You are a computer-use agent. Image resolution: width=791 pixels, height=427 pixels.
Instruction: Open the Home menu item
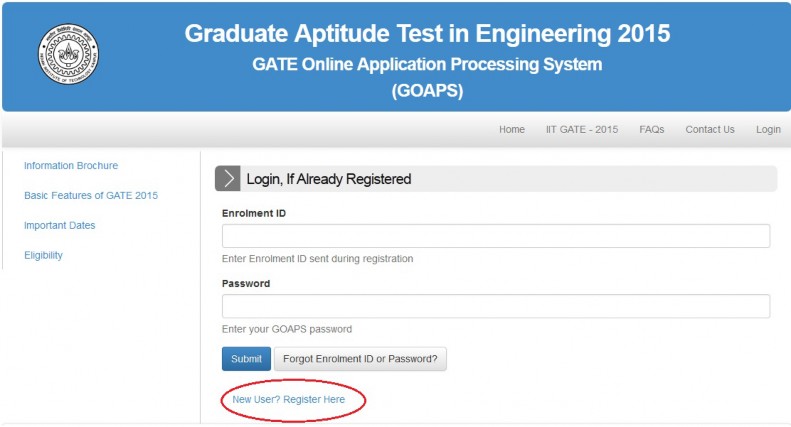(x=512, y=129)
